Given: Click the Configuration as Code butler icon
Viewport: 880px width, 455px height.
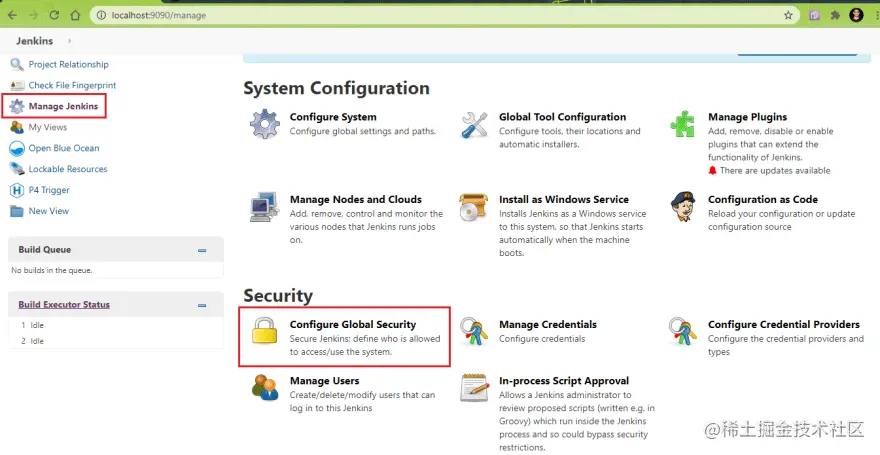Looking at the screenshot, I should [x=682, y=206].
